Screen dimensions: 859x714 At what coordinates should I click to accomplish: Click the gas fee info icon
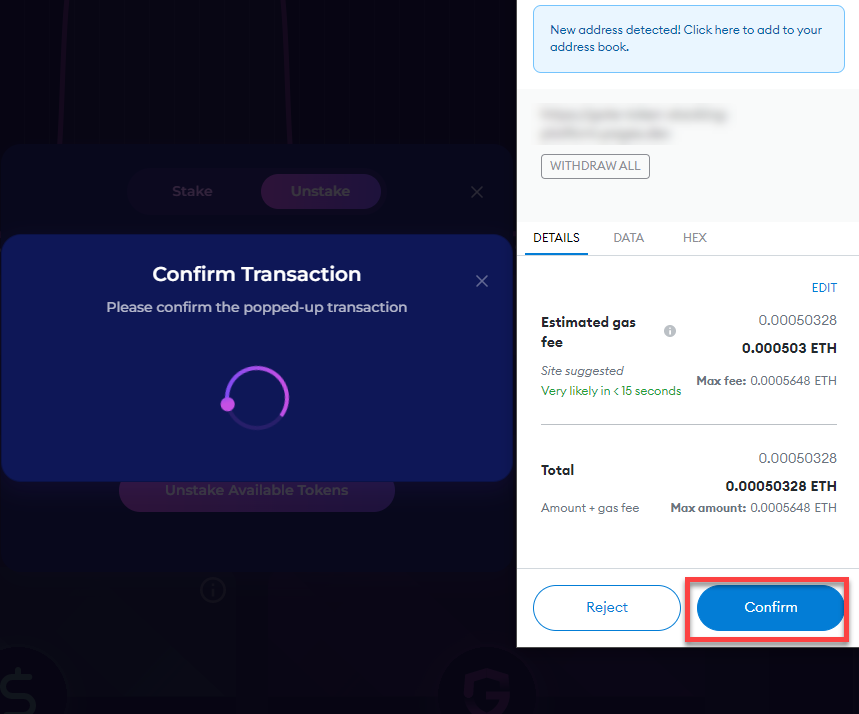(670, 331)
